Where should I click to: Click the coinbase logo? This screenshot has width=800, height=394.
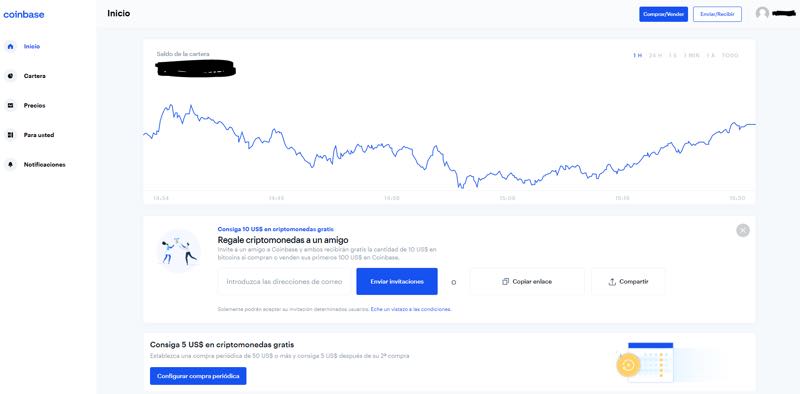tap(24, 14)
